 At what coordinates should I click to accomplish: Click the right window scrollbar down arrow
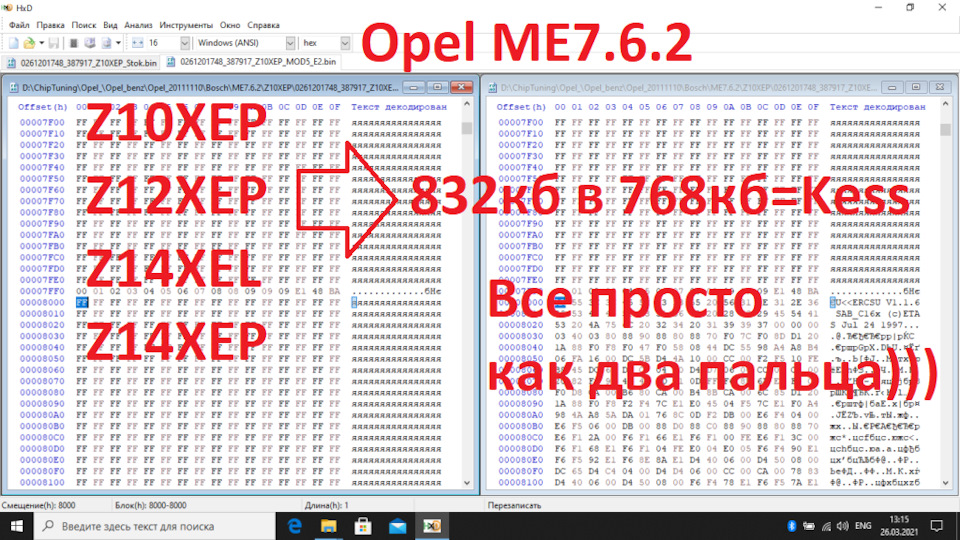[x=946, y=482]
